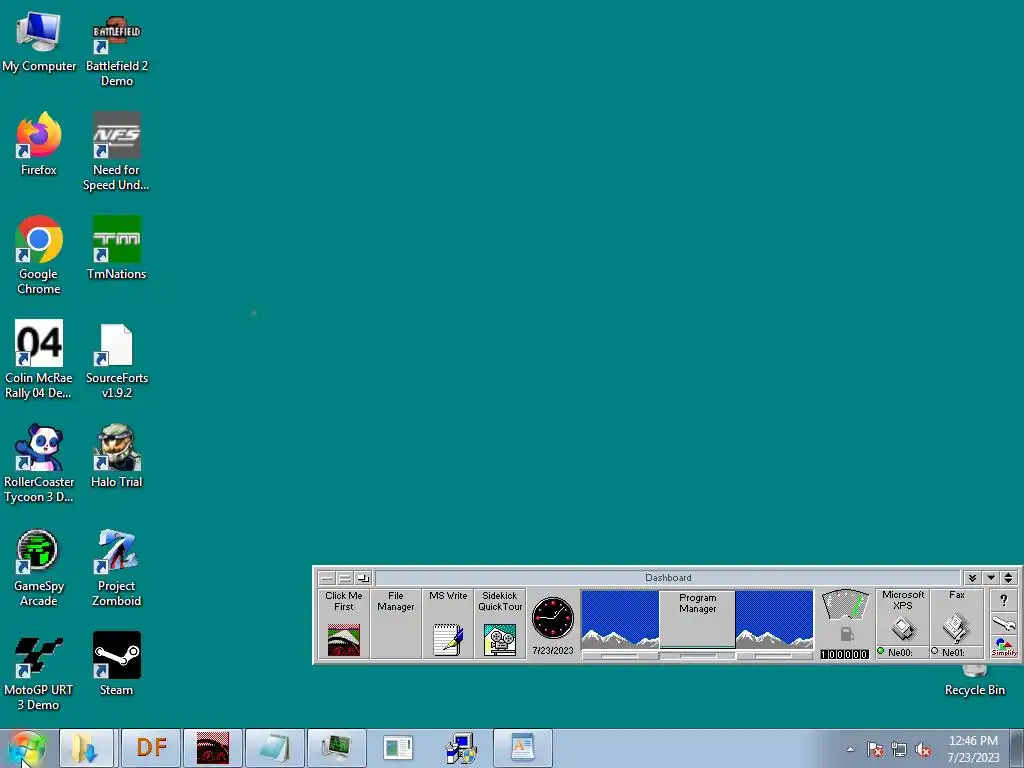The image size is (1024, 768).
Task: Launch MS Write from Dashboard
Action: click(x=448, y=624)
